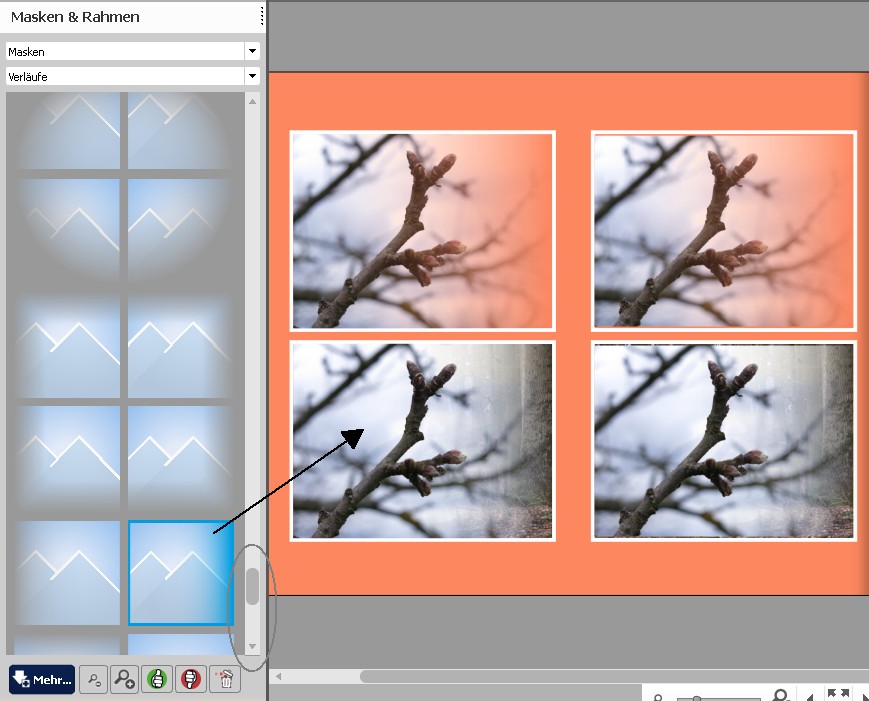This screenshot has height=701, width=869.
Task: Click the green thumbs-up favorite icon
Action: pos(157,679)
